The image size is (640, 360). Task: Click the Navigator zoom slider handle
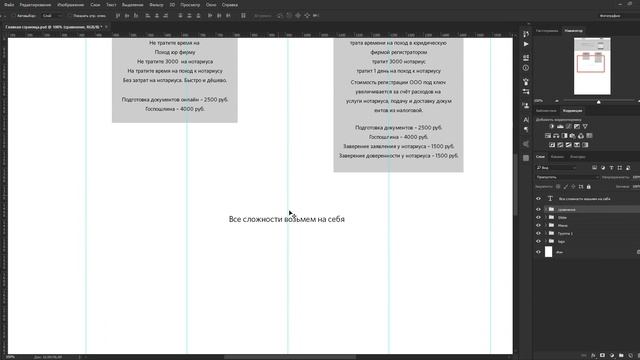point(599,101)
